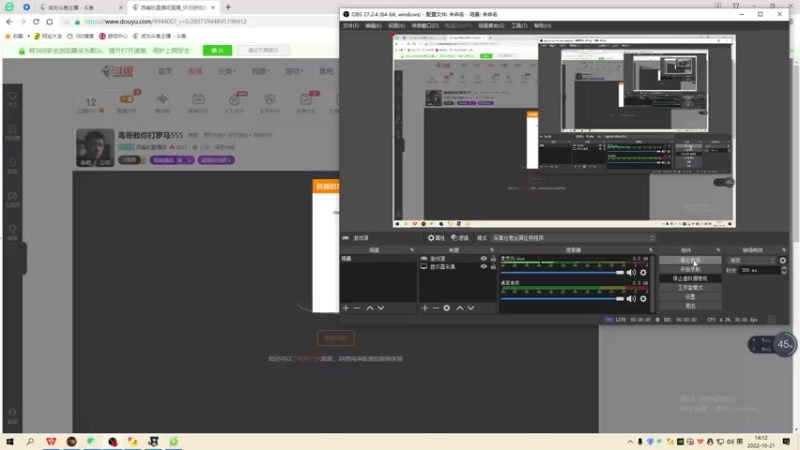Click the start recording button in OBS
Image resolution: width=800 pixels, height=450 pixels.
690,269
